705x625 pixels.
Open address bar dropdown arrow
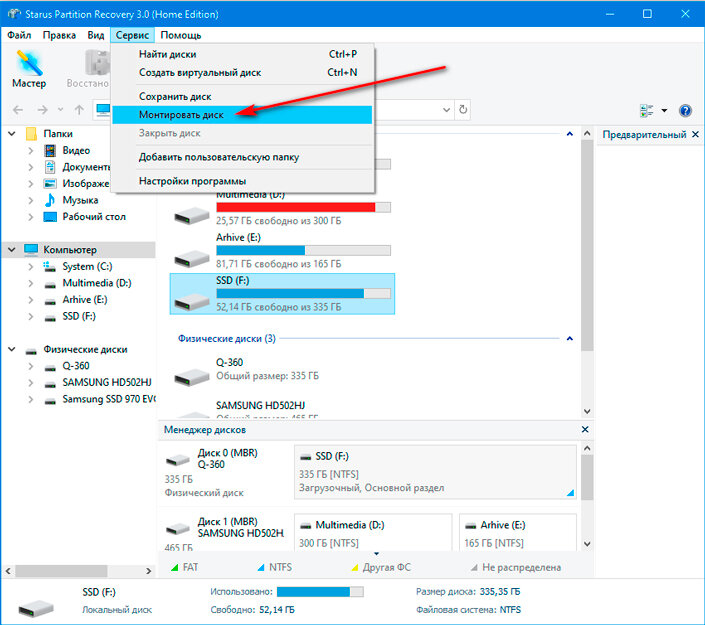[446, 110]
